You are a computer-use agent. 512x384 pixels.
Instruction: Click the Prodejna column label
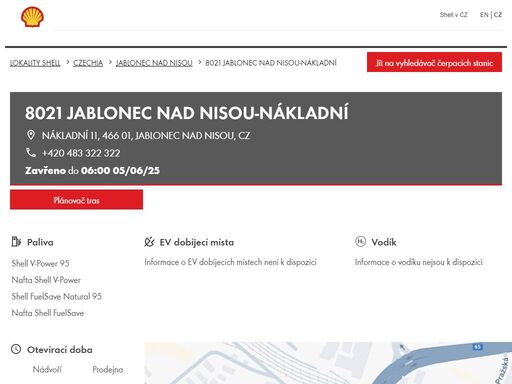(108, 369)
